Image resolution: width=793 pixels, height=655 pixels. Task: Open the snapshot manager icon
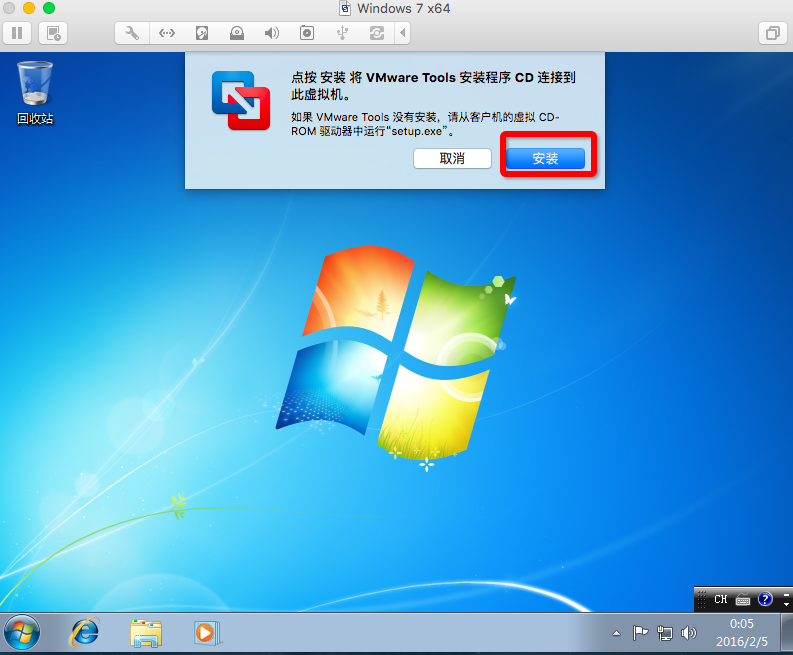(53, 33)
